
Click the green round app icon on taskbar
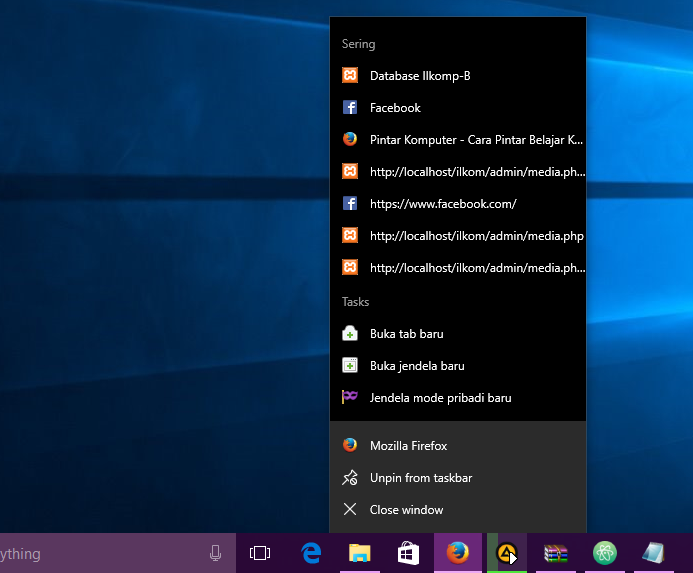pyautogui.click(x=605, y=553)
